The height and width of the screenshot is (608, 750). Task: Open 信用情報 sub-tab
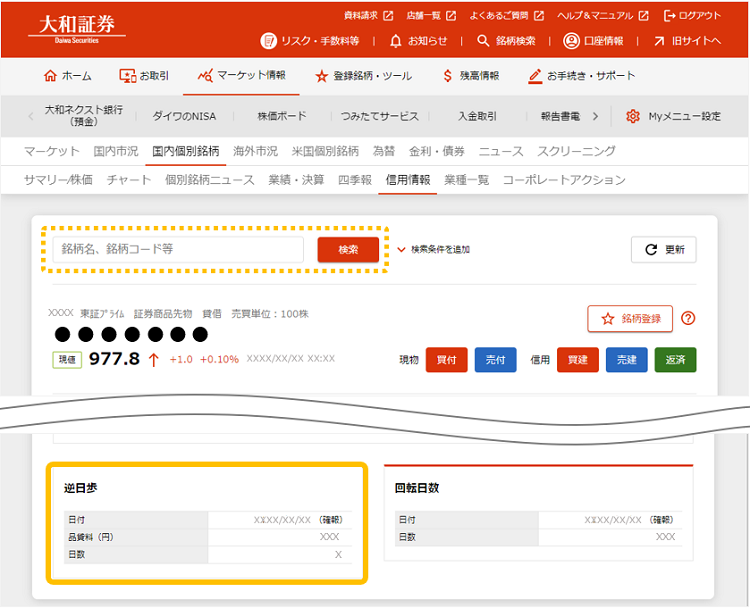coord(408,180)
